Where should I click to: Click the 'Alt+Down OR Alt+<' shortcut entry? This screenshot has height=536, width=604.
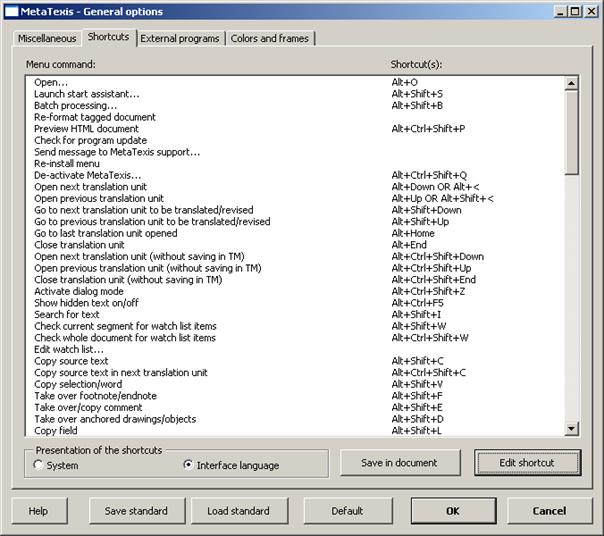click(435, 187)
